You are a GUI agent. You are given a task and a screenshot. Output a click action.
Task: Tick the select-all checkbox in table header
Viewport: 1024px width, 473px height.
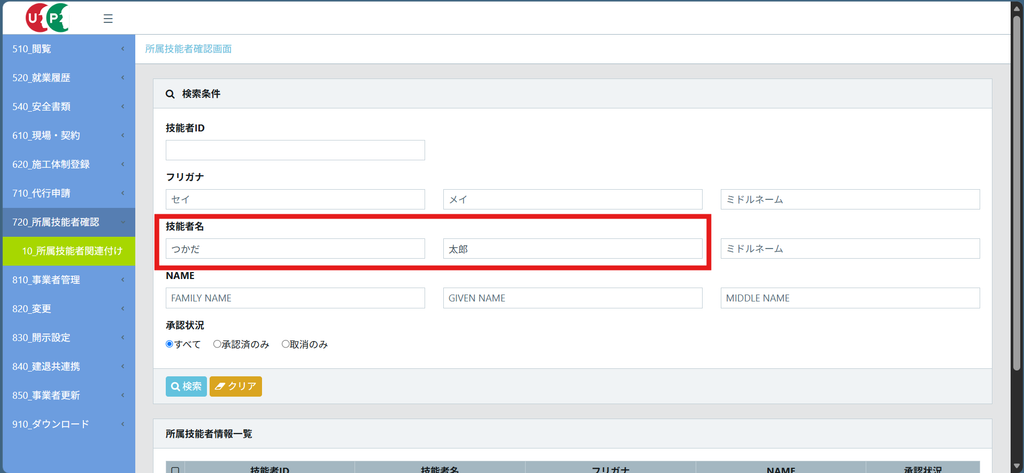pyautogui.click(x=175, y=470)
